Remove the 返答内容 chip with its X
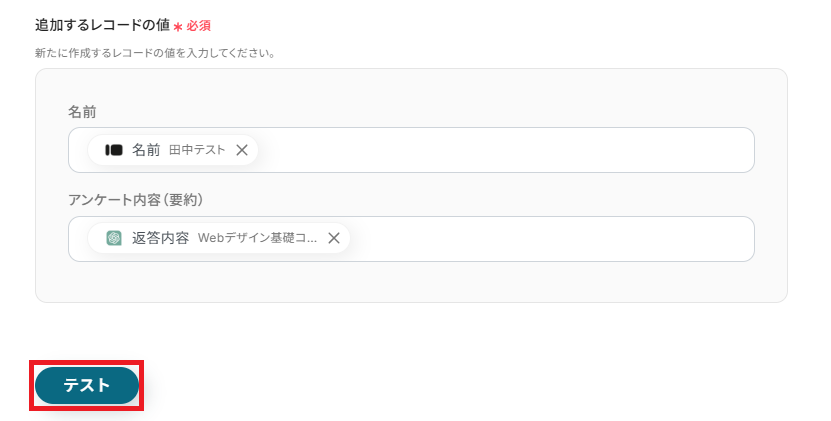The width and height of the screenshot is (831, 421). pyautogui.click(x=334, y=238)
